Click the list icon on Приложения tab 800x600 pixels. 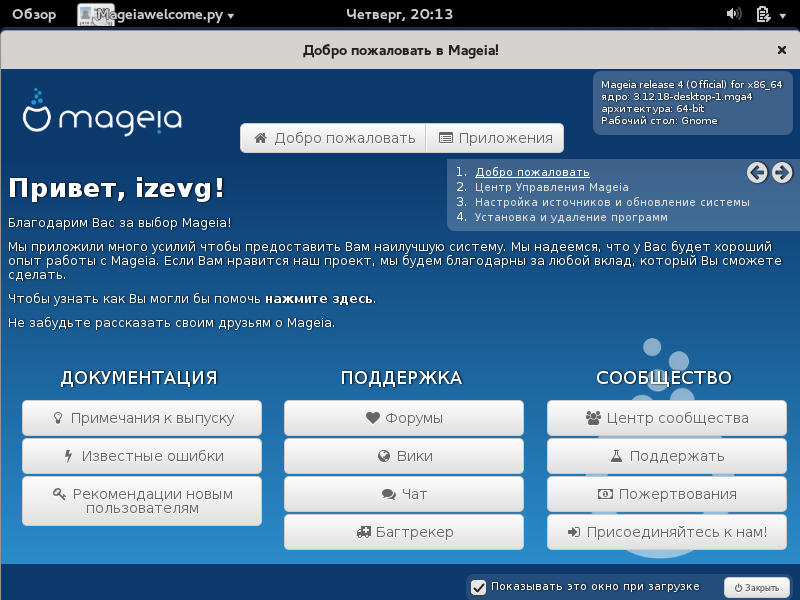(x=446, y=138)
